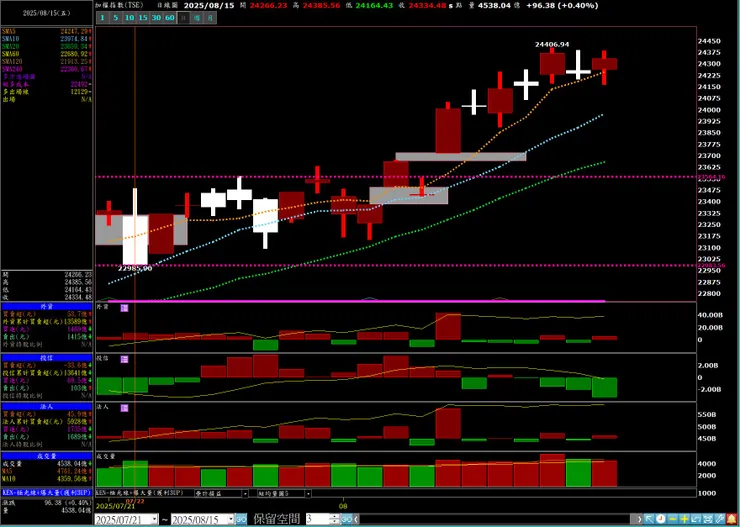Click the 投信累計買賣超 row
This screenshot has height=527, width=740.
click(47, 373)
